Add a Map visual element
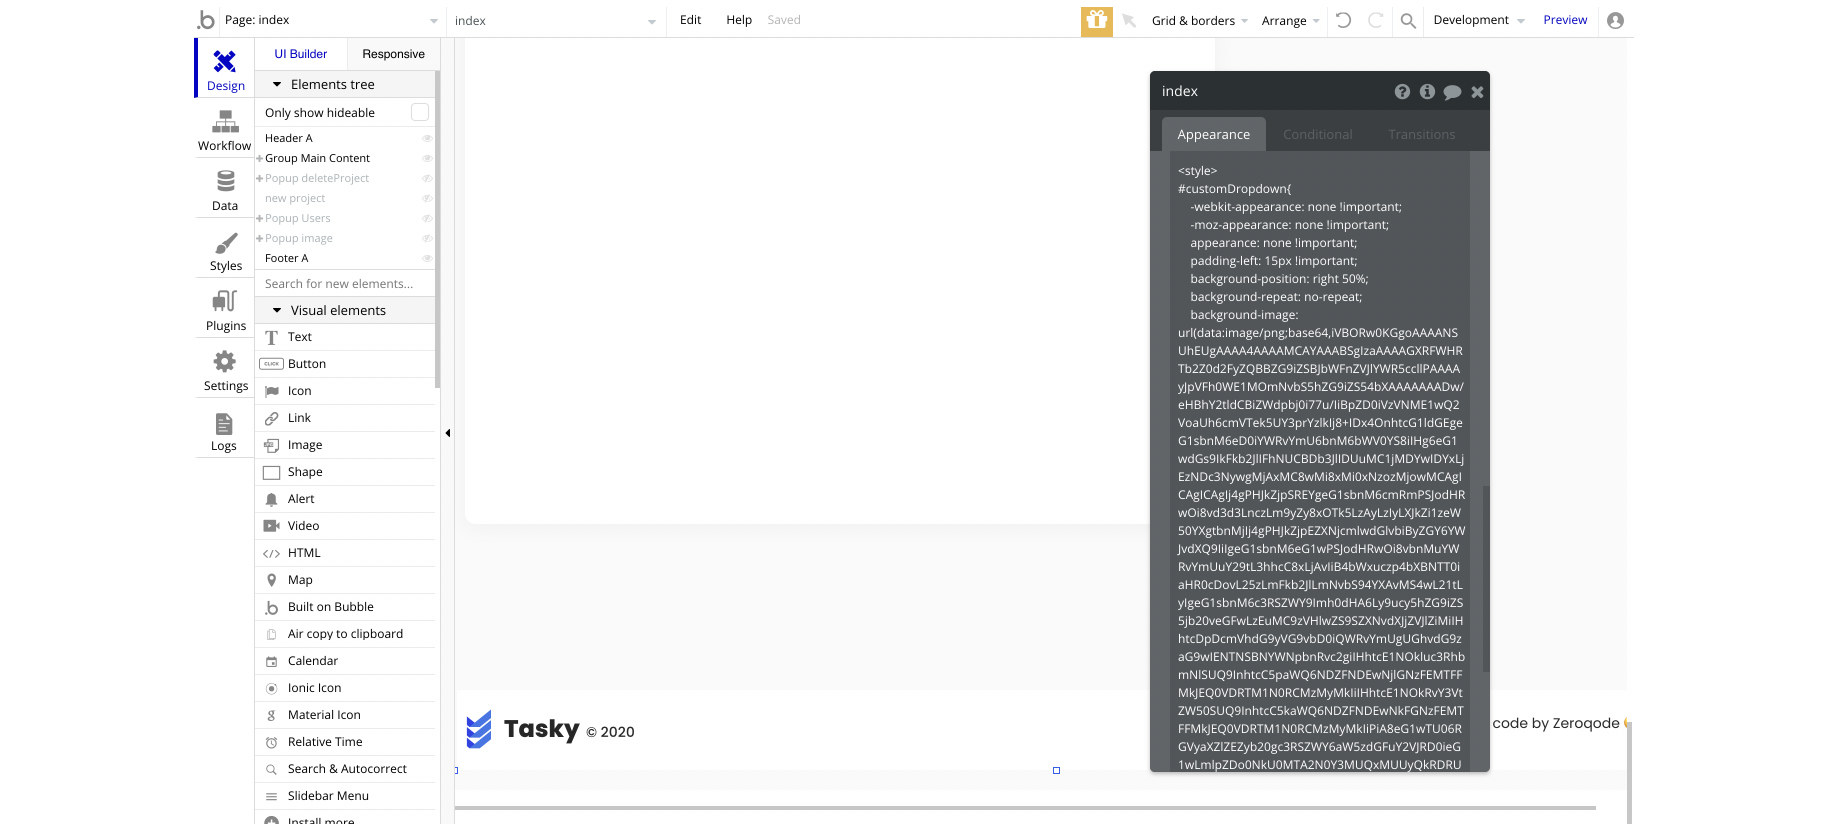 click(x=346, y=580)
